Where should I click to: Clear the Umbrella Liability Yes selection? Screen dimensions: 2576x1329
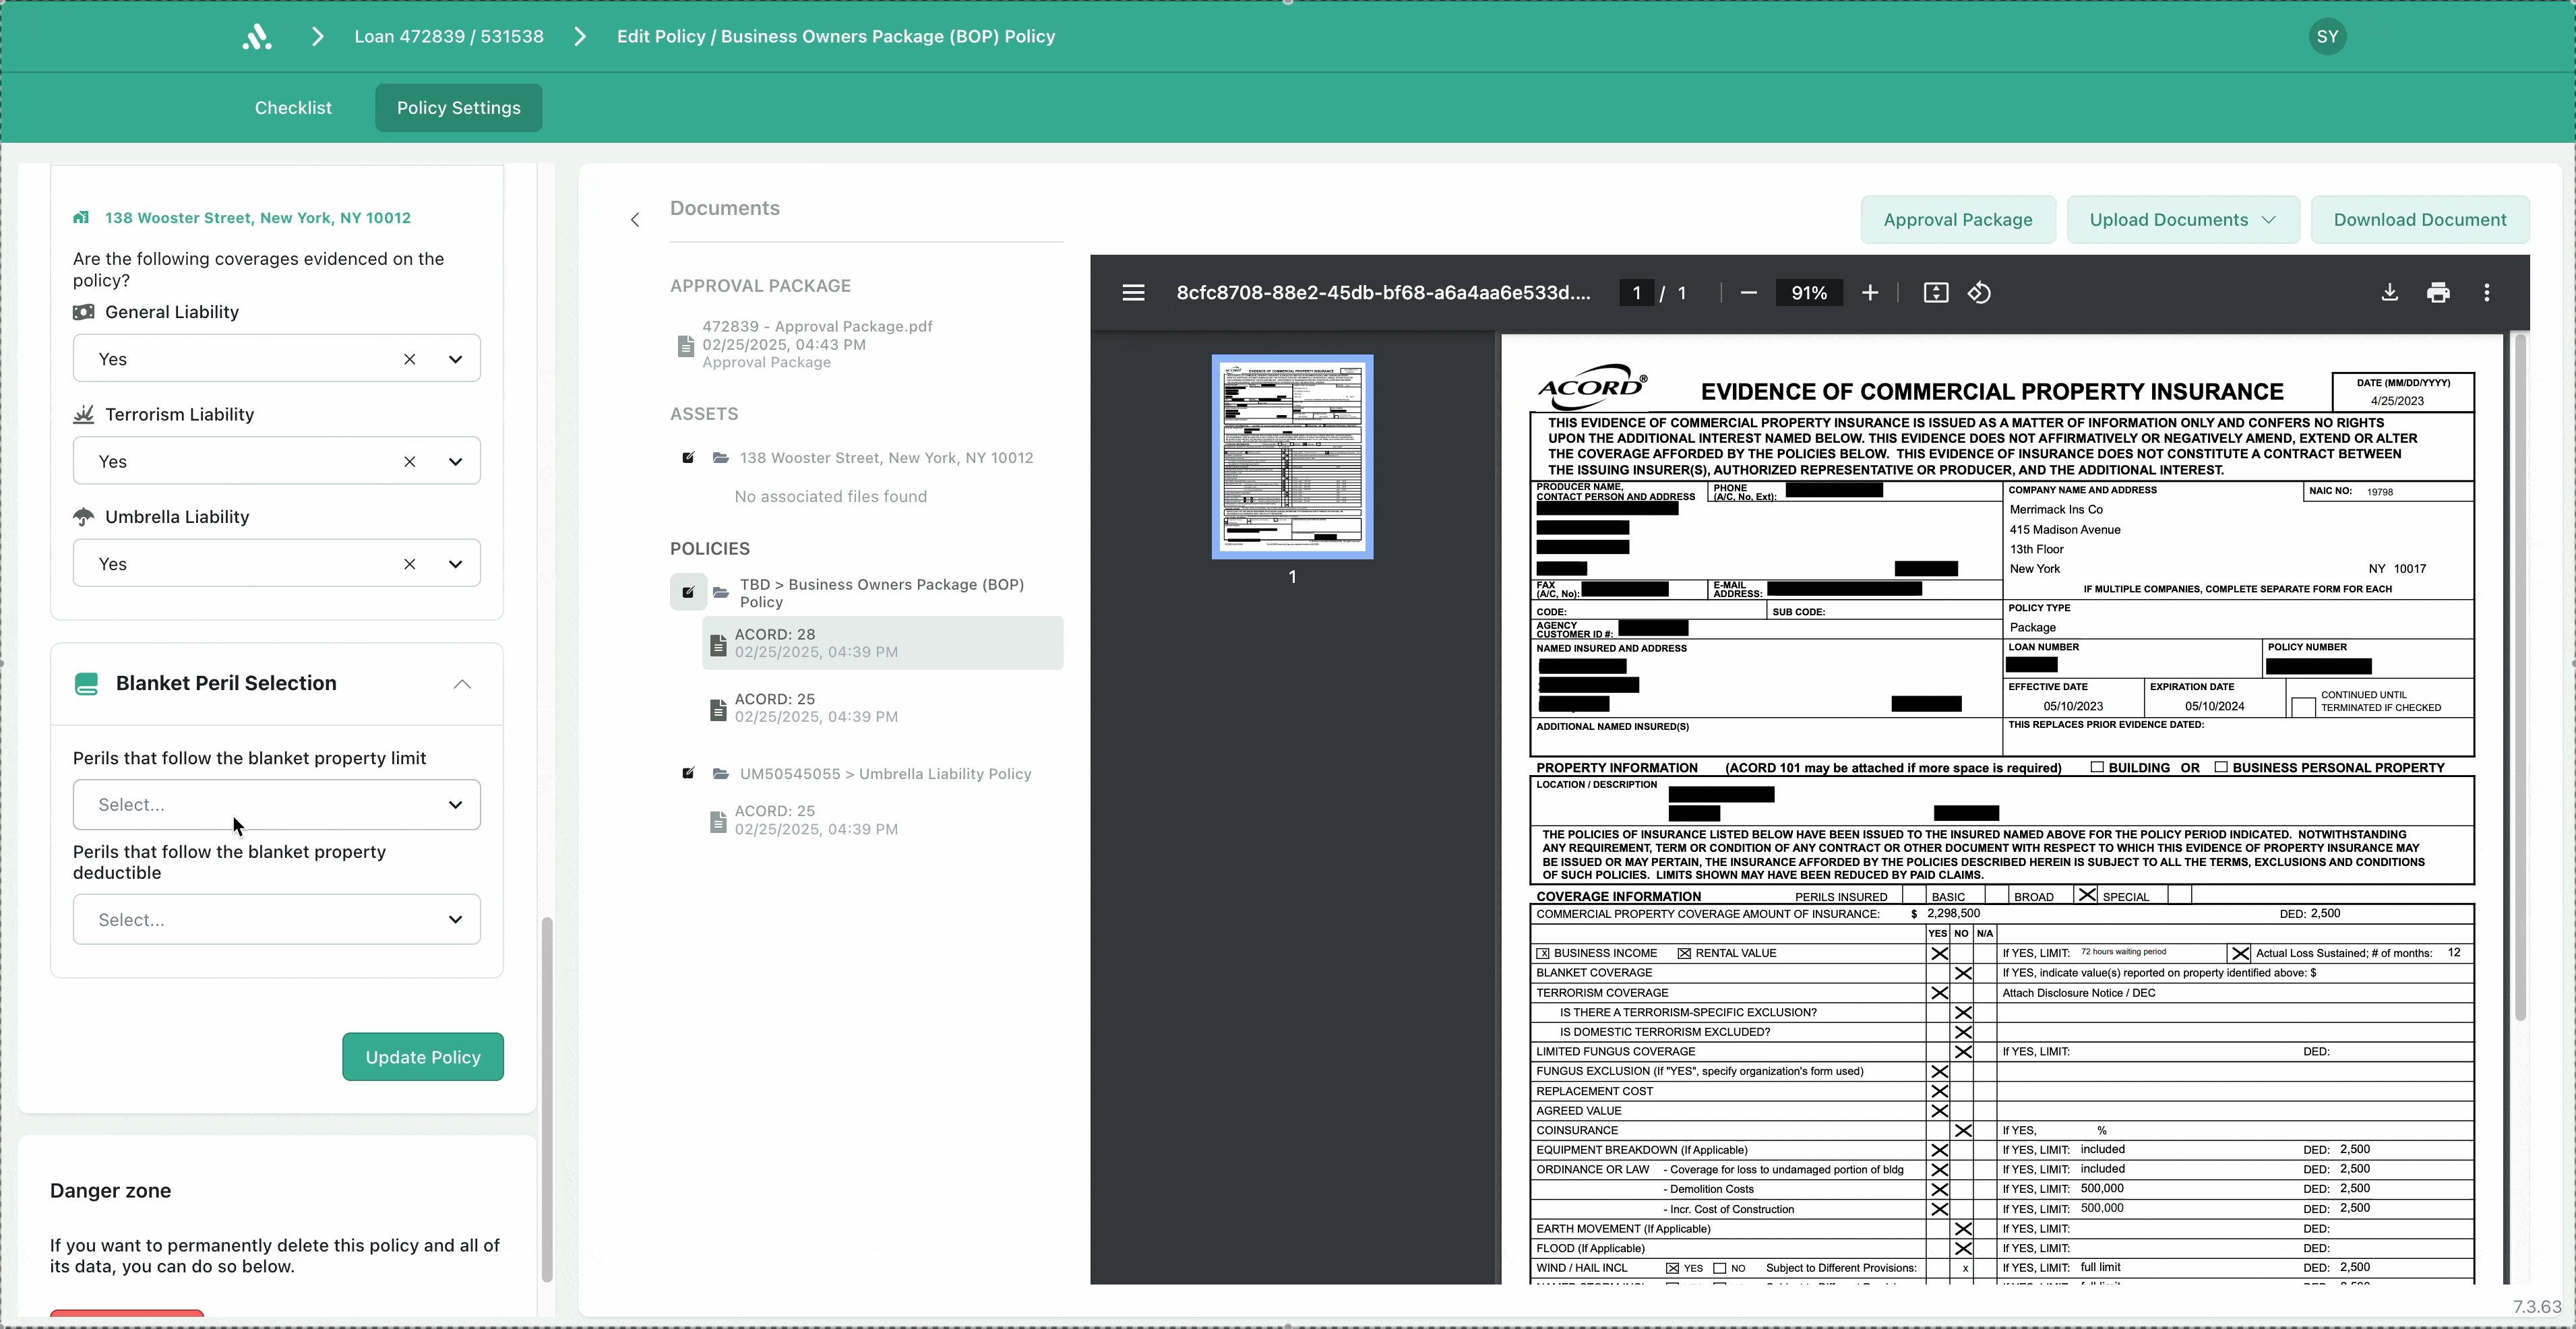coord(409,564)
